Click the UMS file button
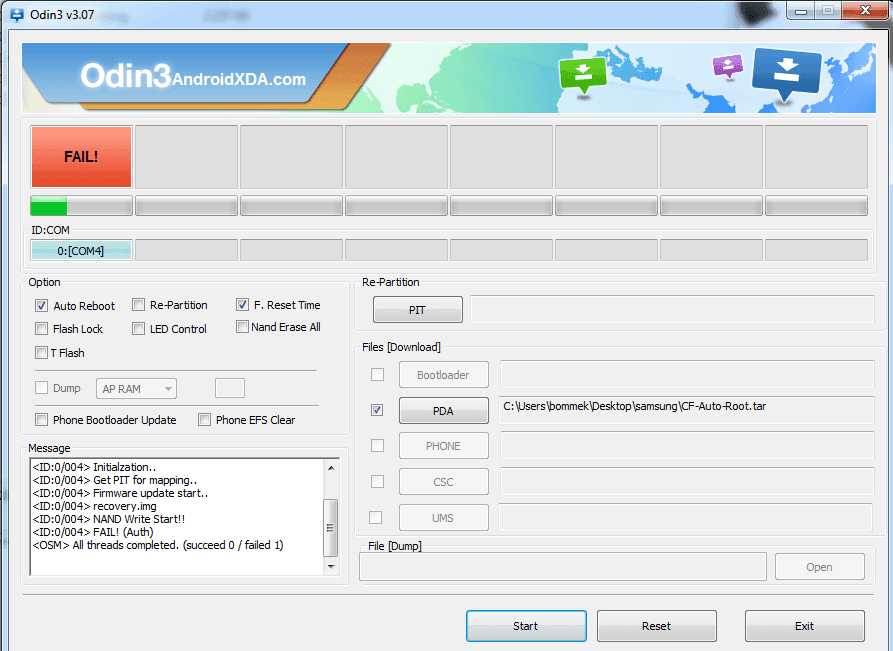This screenshot has width=893, height=651. point(444,518)
